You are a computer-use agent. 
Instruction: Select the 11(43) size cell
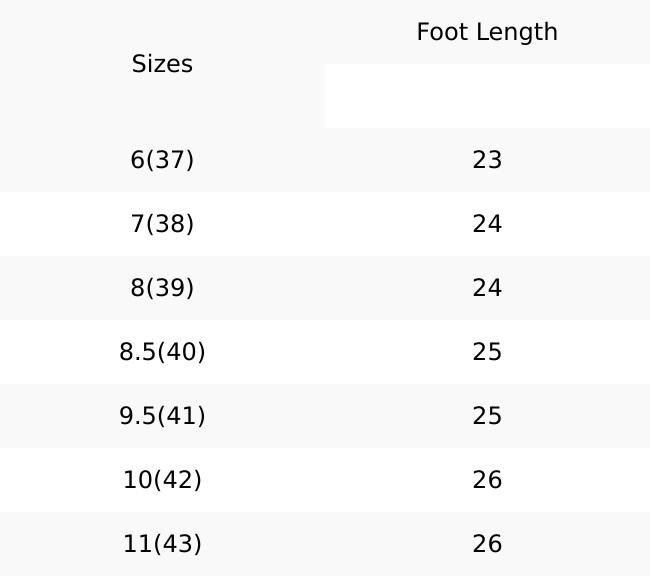tap(162, 544)
